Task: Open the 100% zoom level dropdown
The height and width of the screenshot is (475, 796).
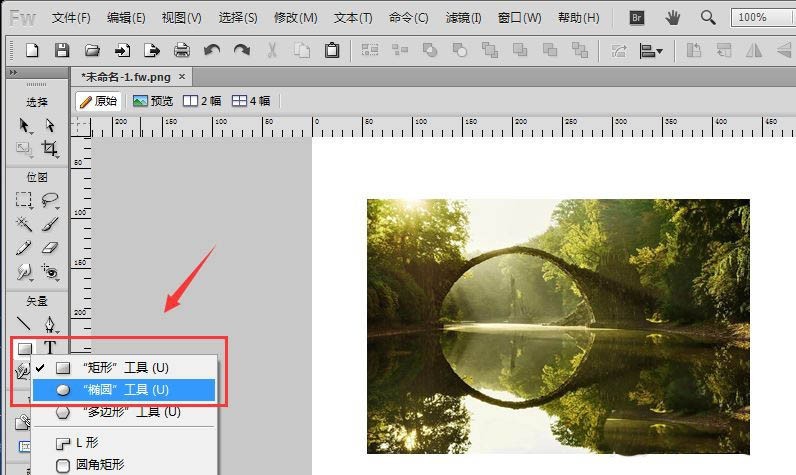Action: [x=761, y=18]
